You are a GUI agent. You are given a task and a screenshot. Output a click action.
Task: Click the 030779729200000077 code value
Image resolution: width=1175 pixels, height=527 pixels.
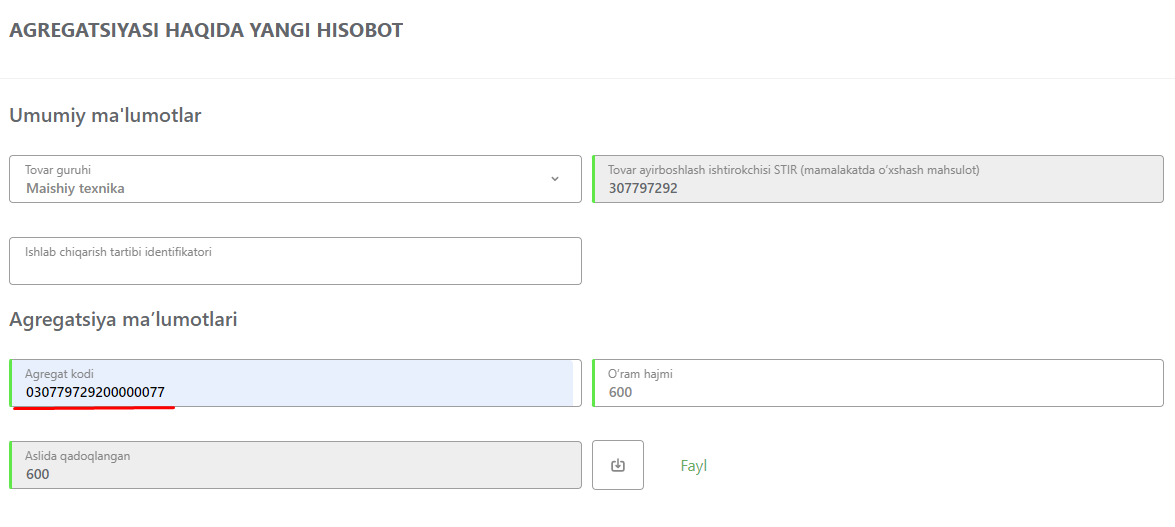tap(95, 392)
